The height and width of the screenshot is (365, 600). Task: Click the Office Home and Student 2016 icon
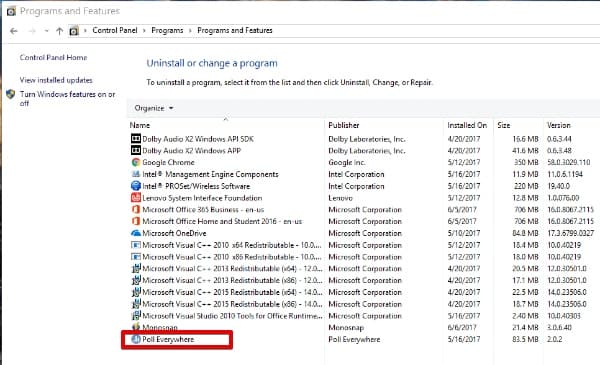136,221
